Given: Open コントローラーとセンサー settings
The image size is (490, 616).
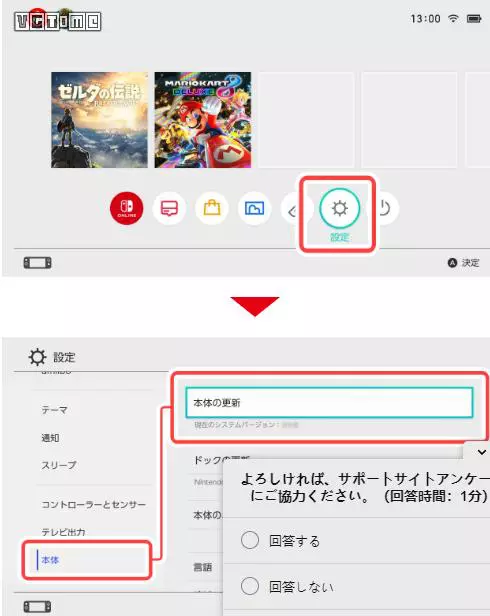Looking at the screenshot, I should pos(94,504).
